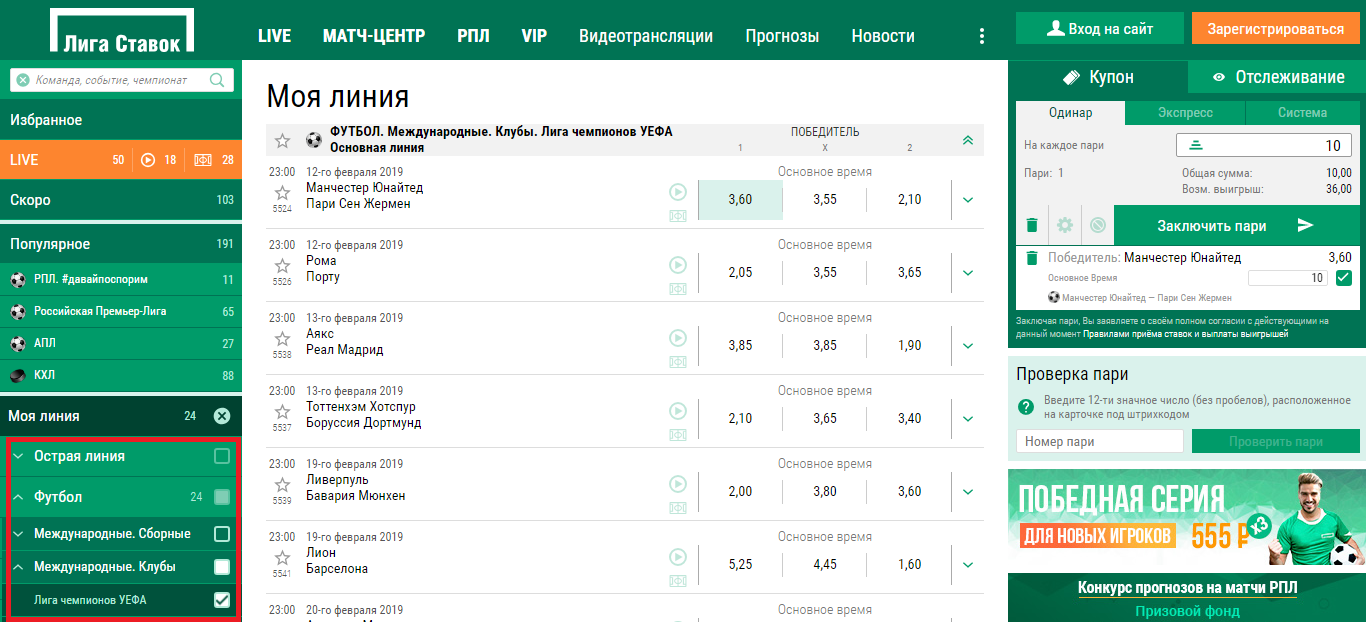
Task: Click the Зарегистрироваться button
Action: tap(1275, 29)
